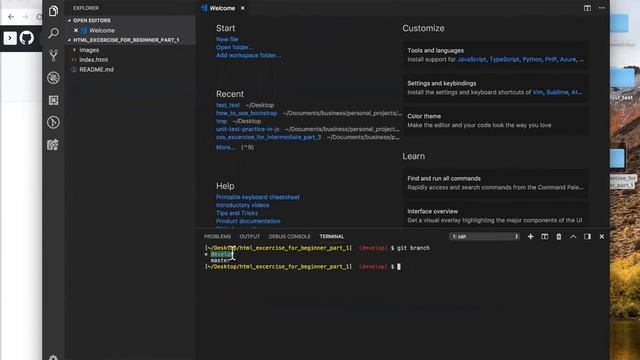
Task: Open the terminal shell selector dropdown
Action: pos(484,236)
